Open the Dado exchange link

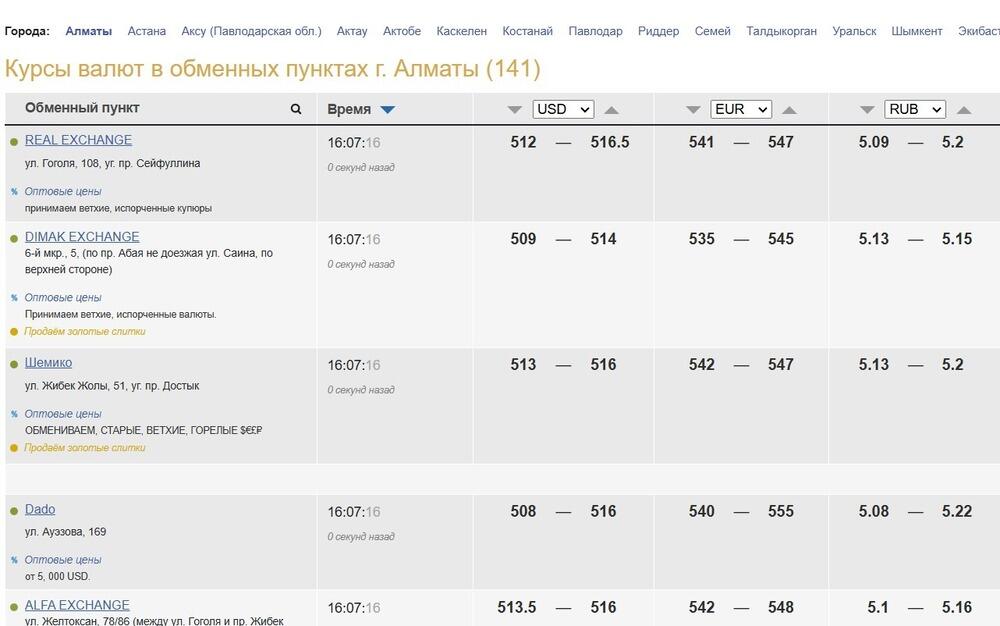40,509
